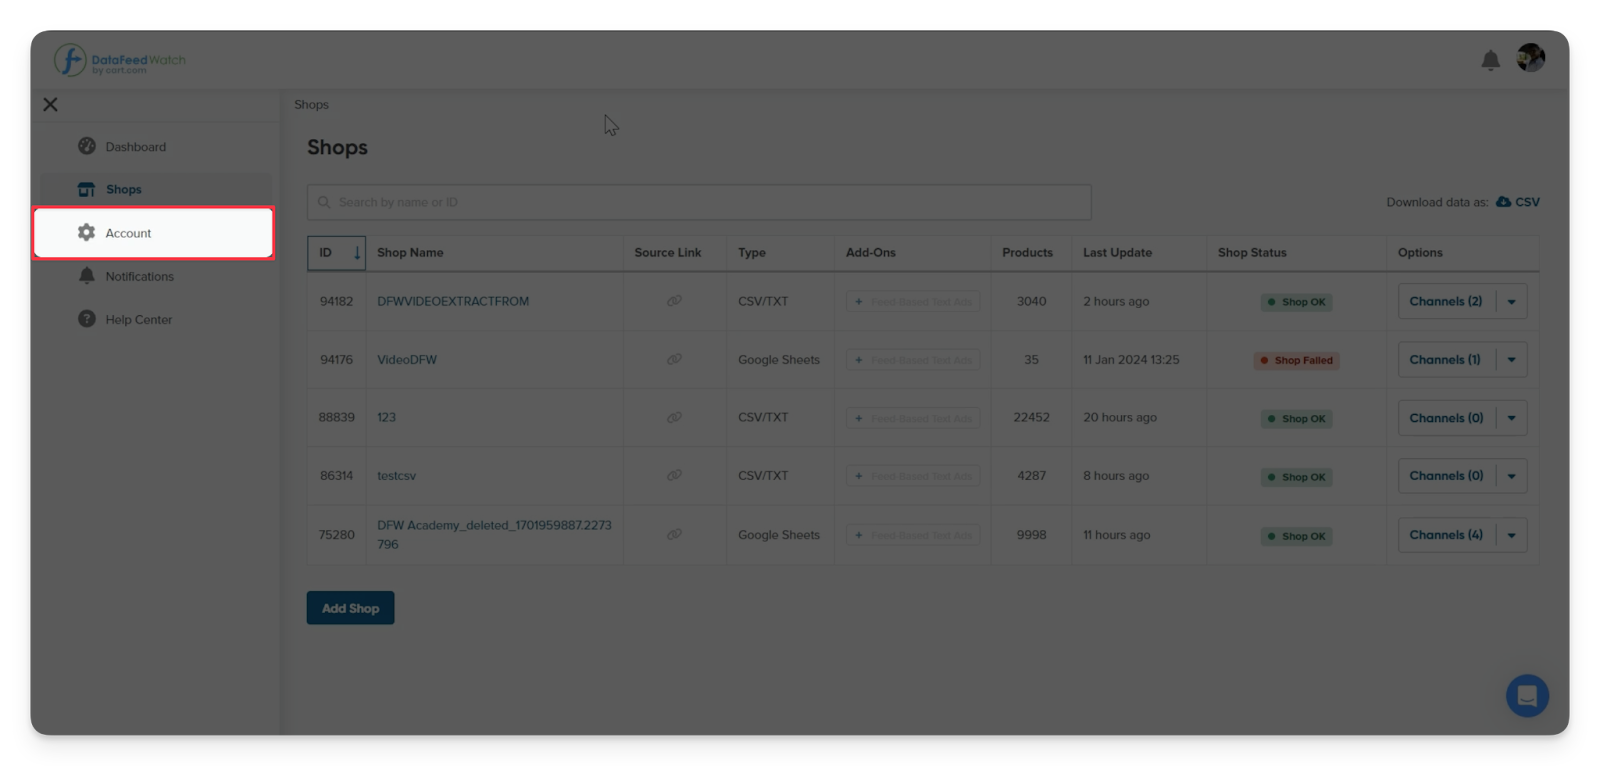
Task: Sort shops by the ID column arrow
Action: 356,253
